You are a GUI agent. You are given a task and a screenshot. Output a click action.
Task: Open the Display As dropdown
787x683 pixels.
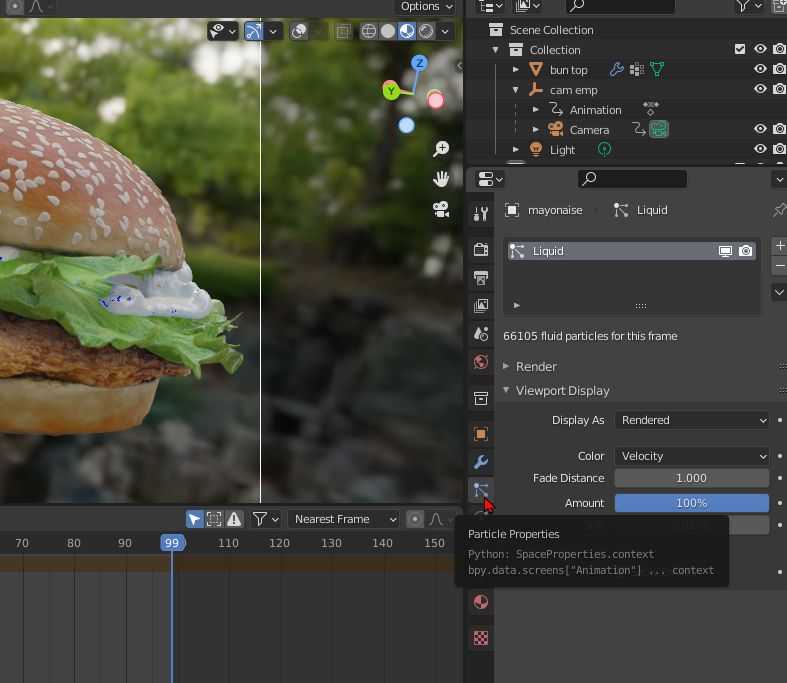(692, 420)
